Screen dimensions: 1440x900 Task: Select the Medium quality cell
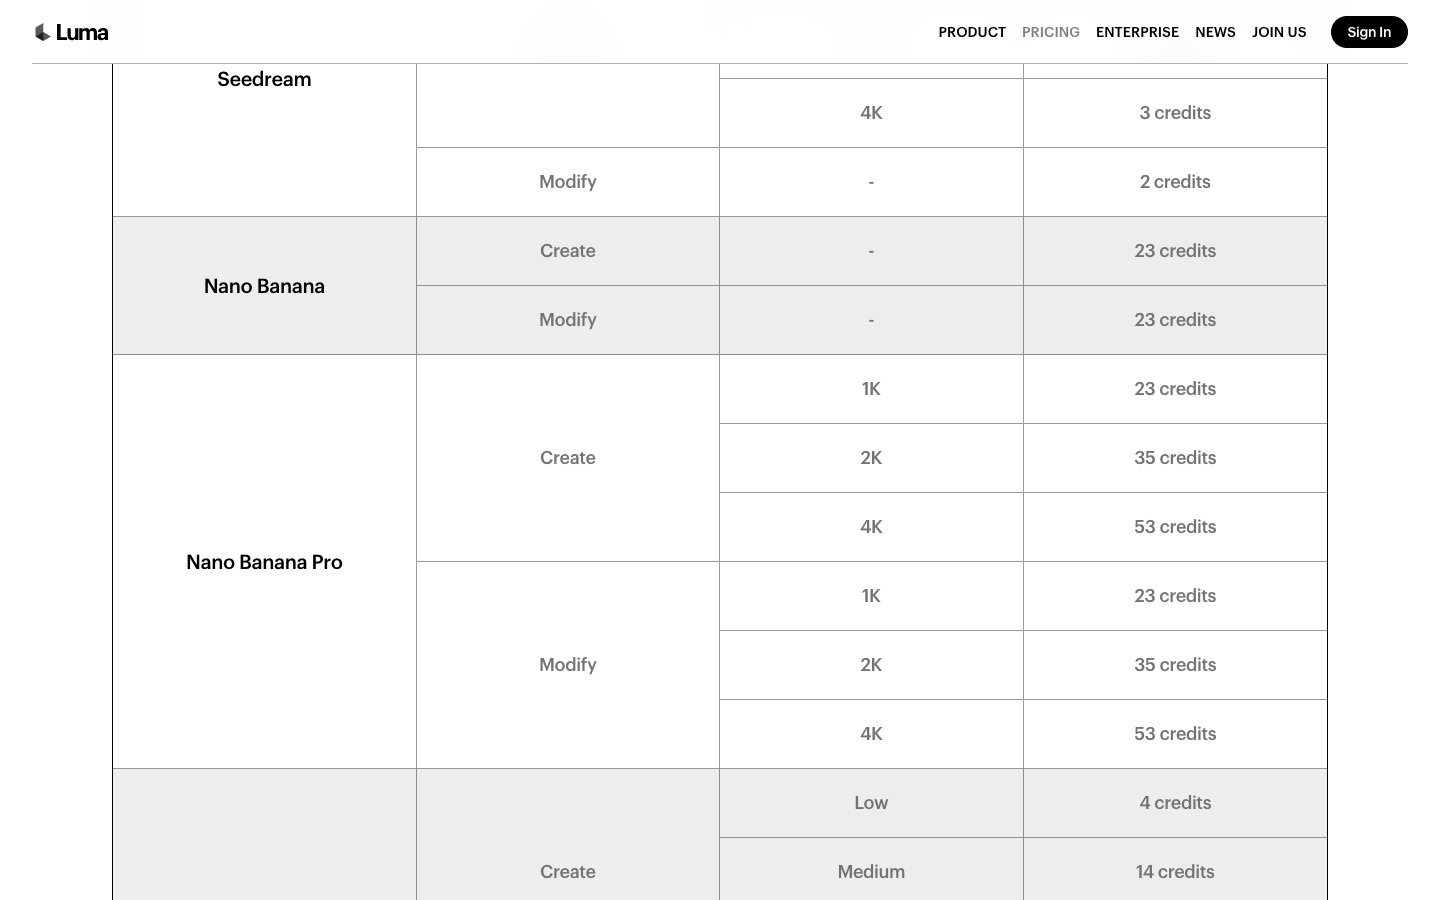[x=871, y=872]
